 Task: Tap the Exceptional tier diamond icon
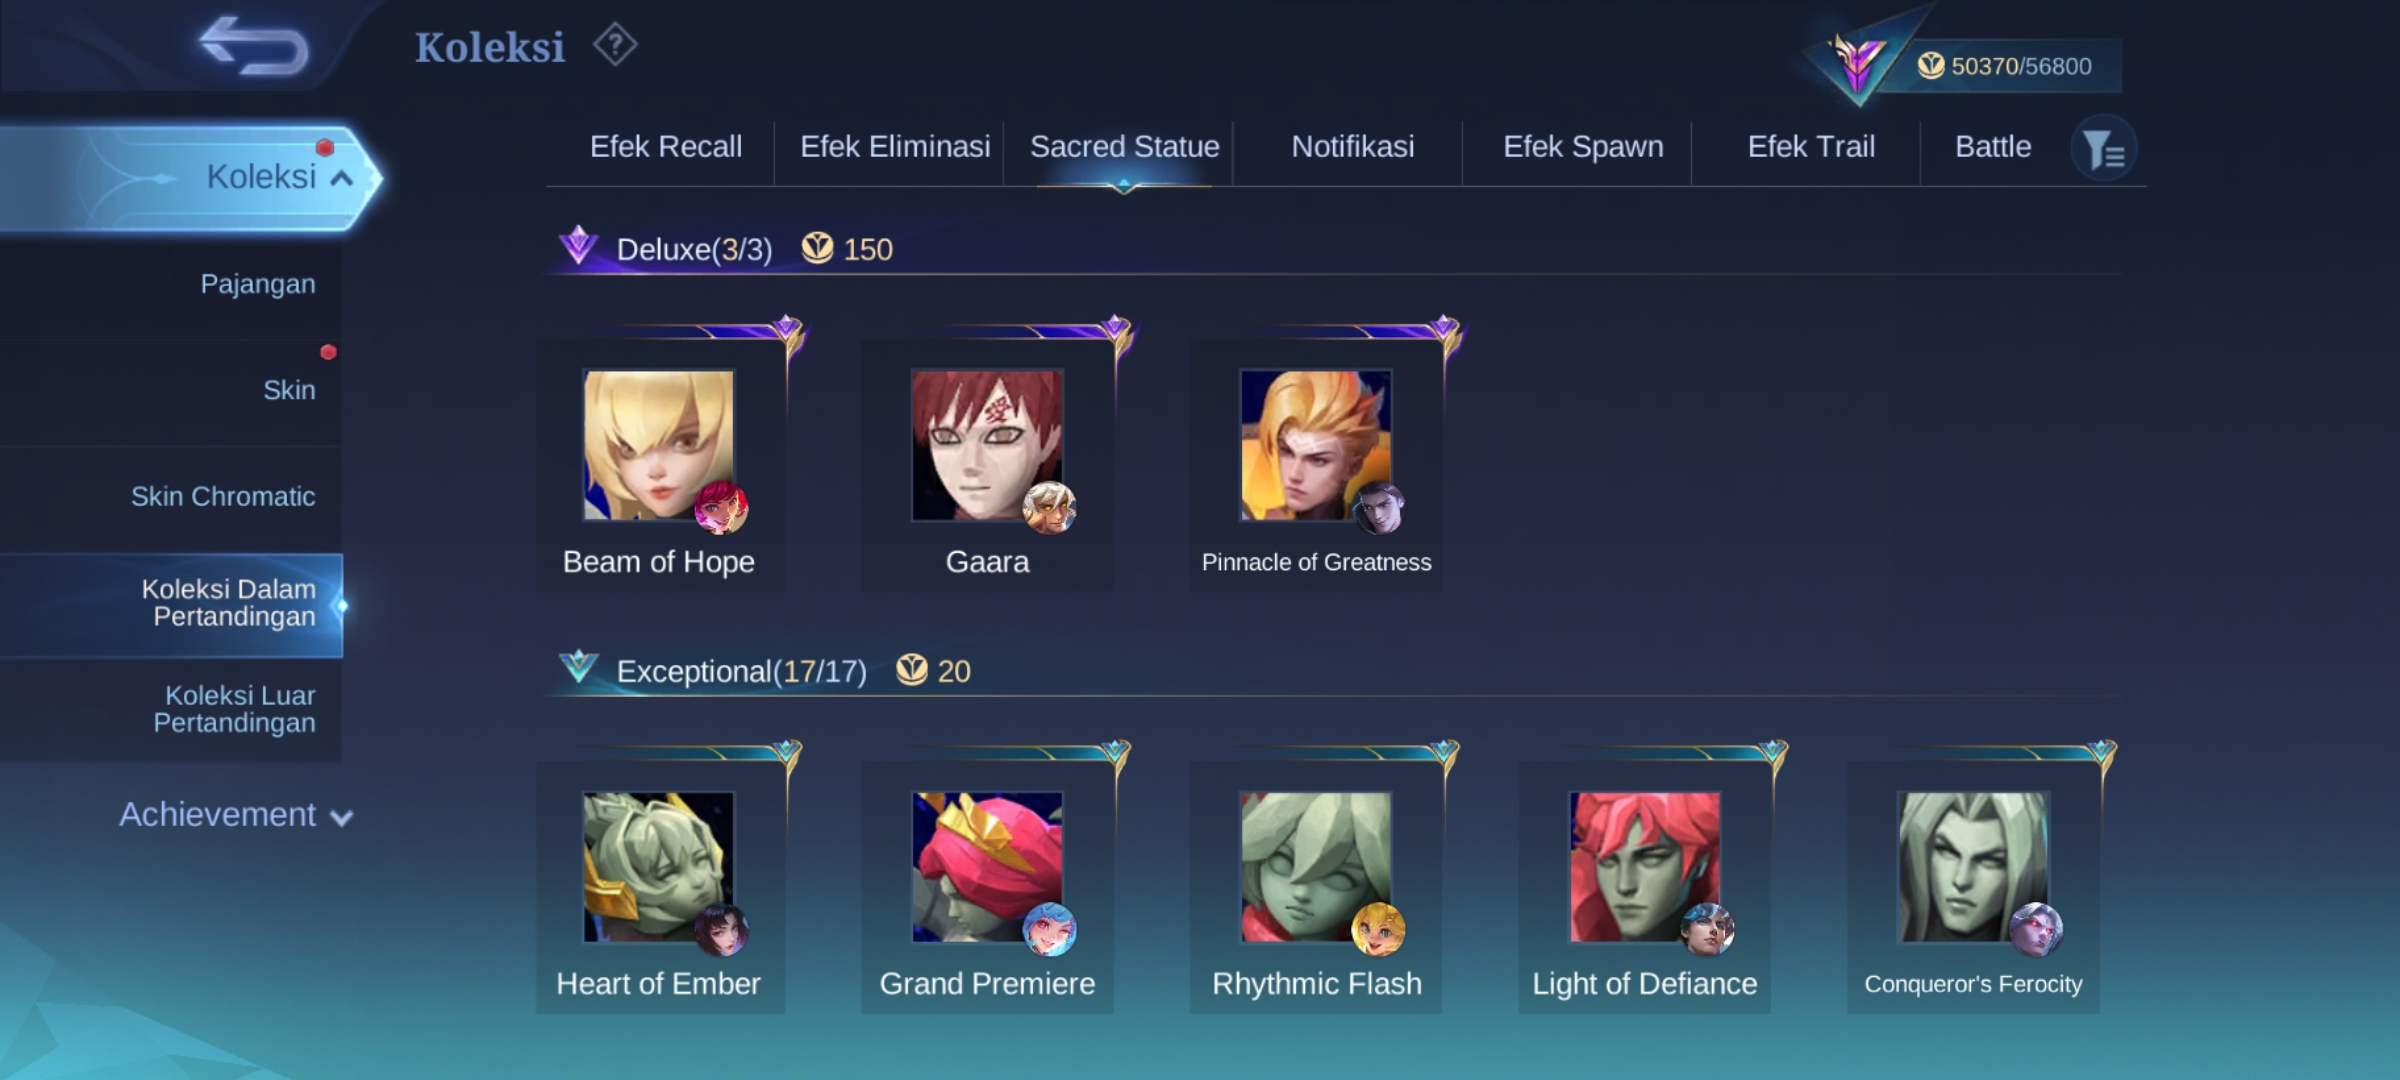pos(578,666)
